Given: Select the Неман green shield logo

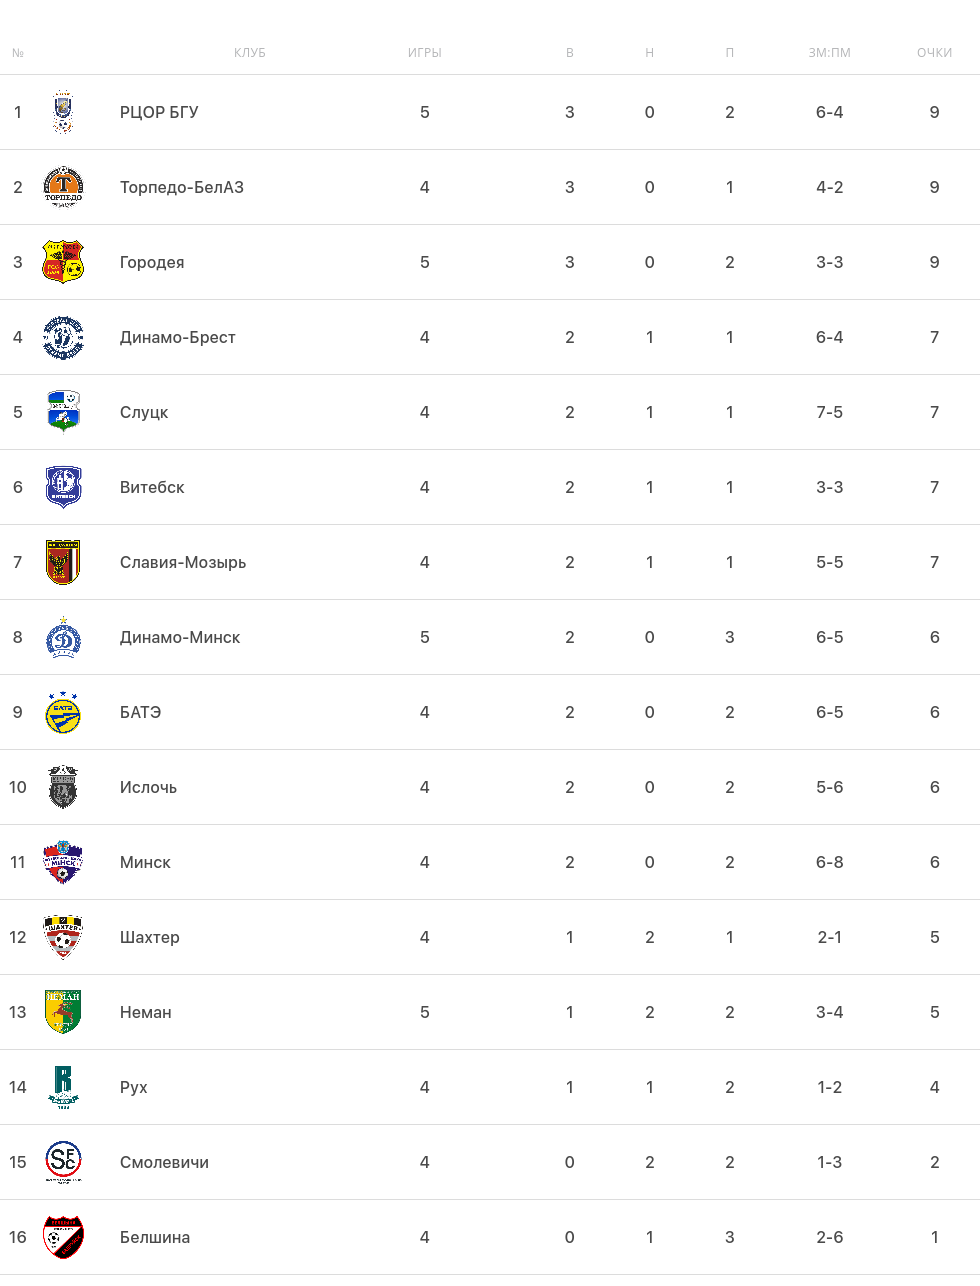Looking at the screenshot, I should [x=63, y=1012].
